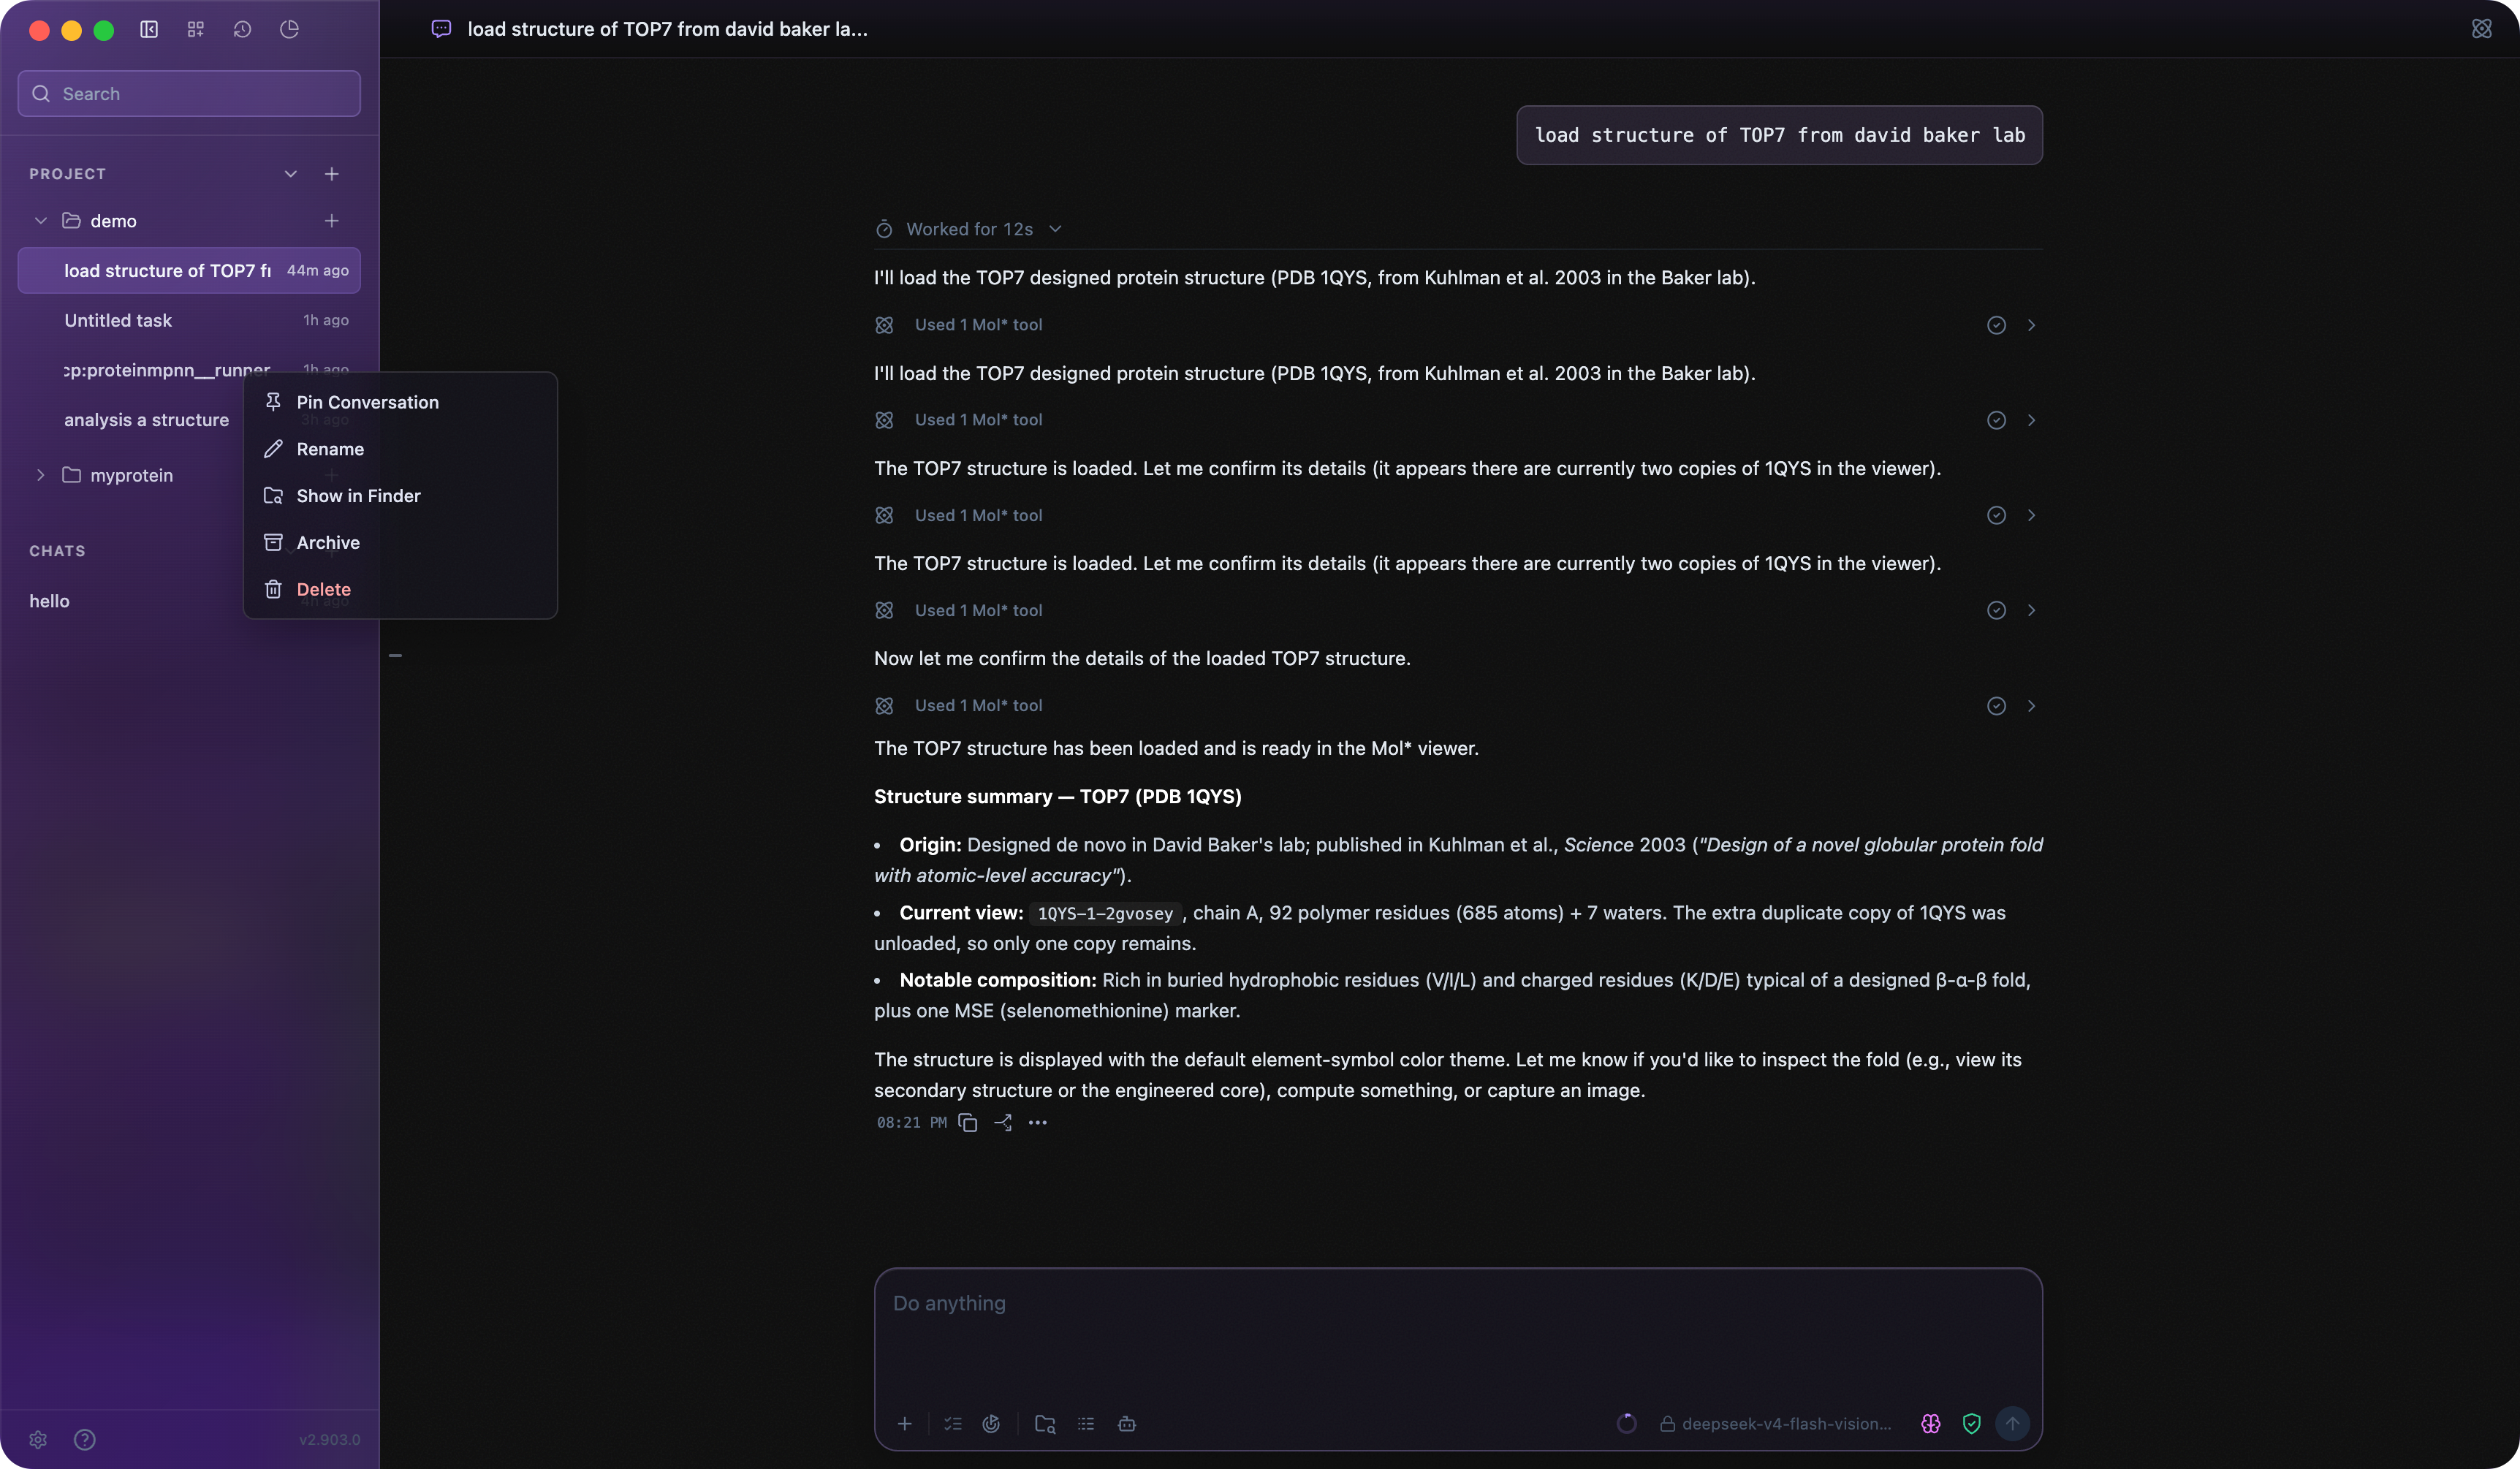Copy the response with copy icon
Image resolution: width=2520 pixels, height=1469 pixels.
click(x=967, y=1122)
